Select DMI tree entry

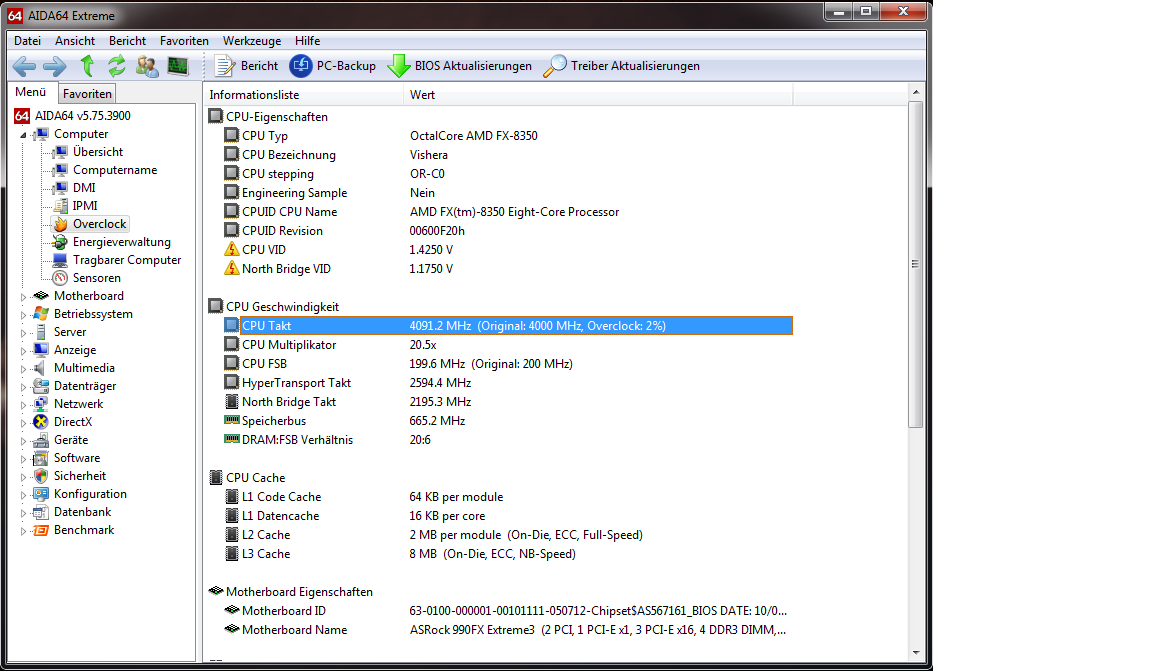[x=84, y=188]
